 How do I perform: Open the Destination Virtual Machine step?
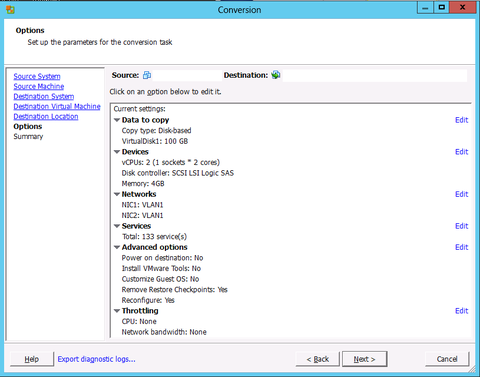click(57, 106)
